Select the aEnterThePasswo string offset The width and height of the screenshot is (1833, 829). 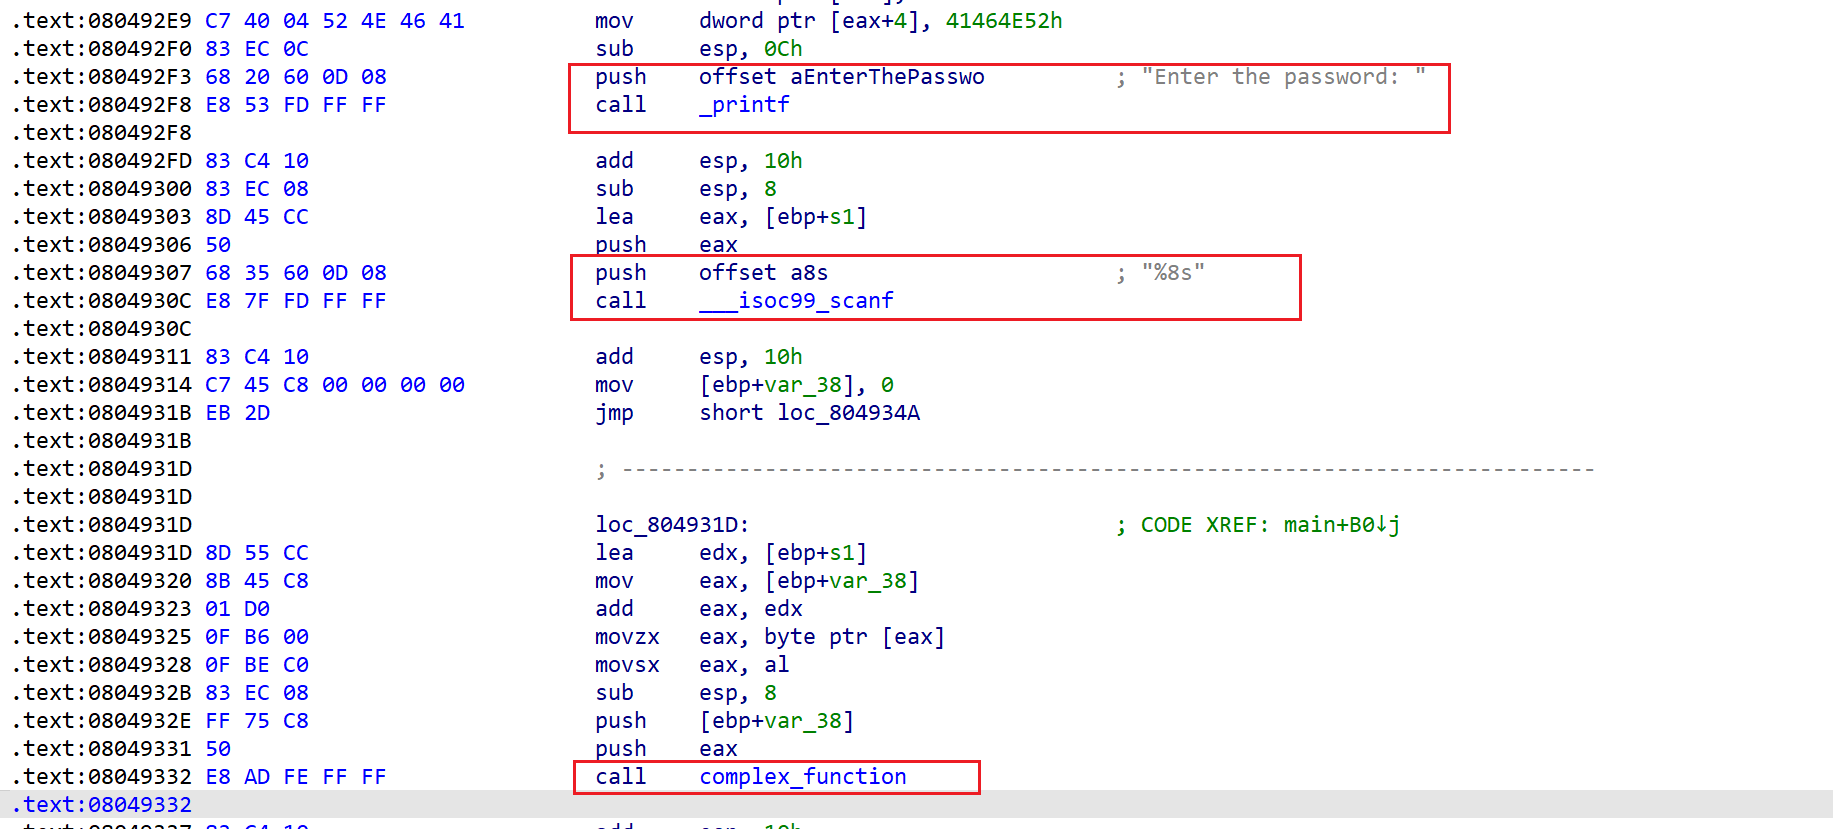point(887,77)
